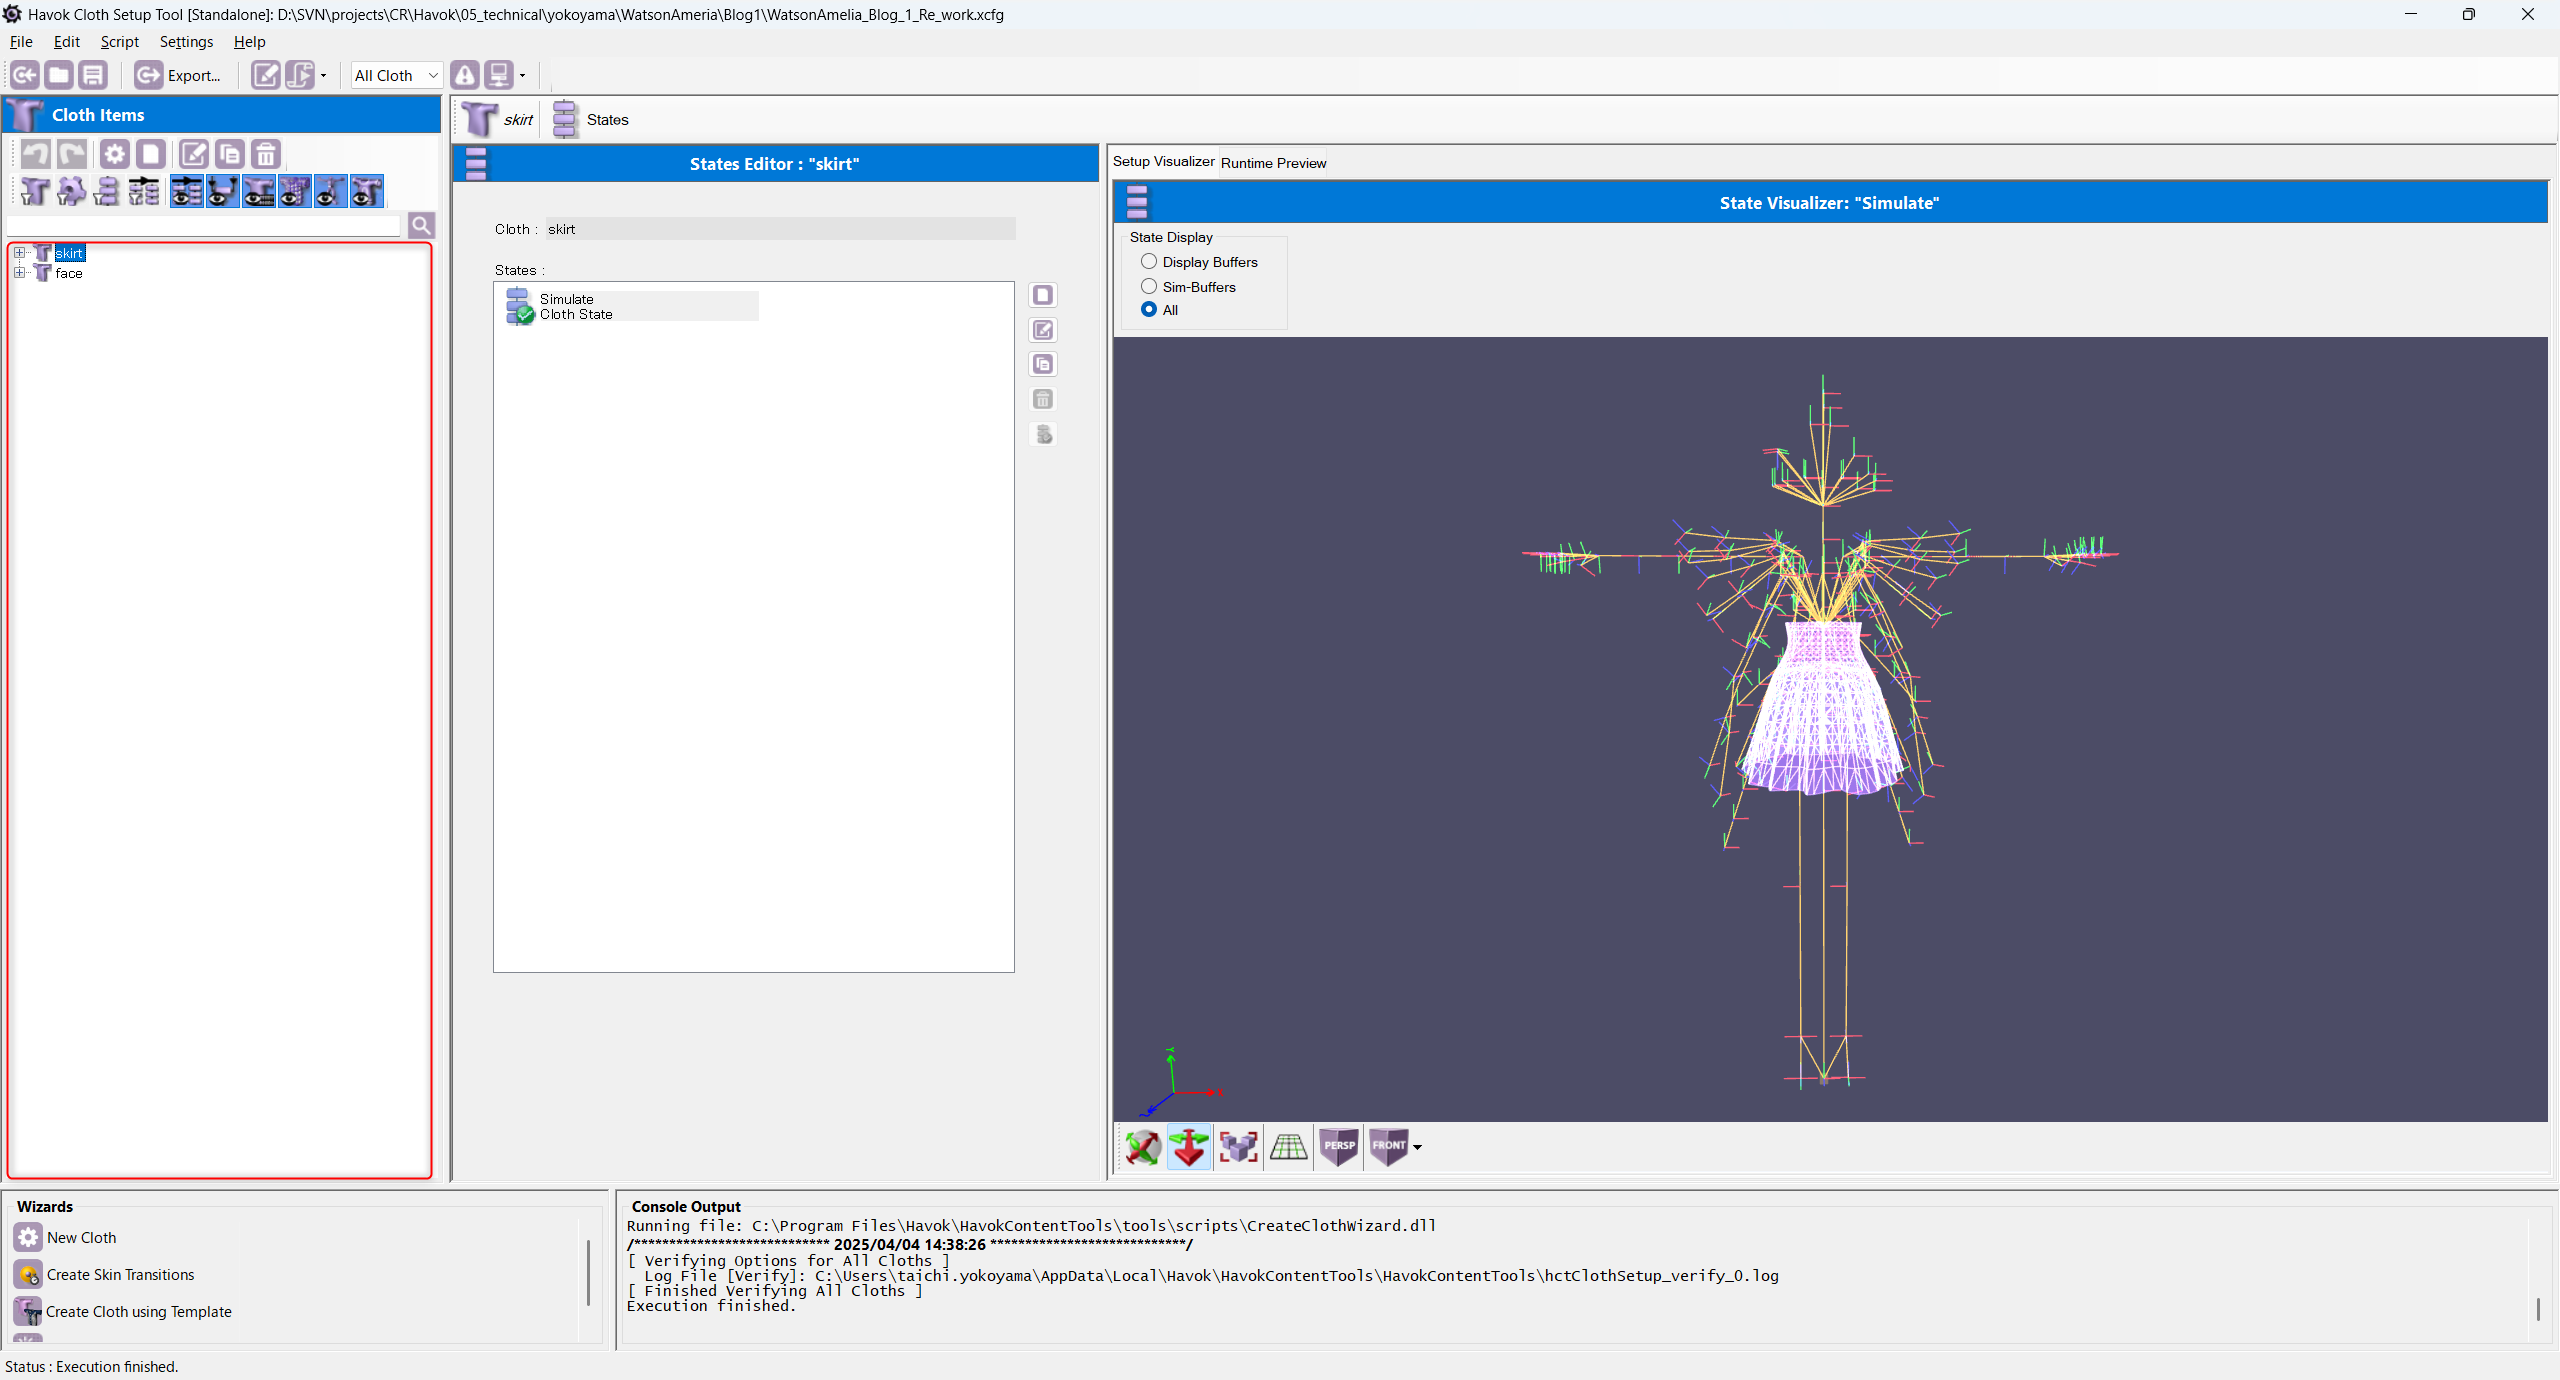Click the red-green pan arrows icon
The width and height of the screenshot is (2560, 1380).
tap(1190, 1147)
